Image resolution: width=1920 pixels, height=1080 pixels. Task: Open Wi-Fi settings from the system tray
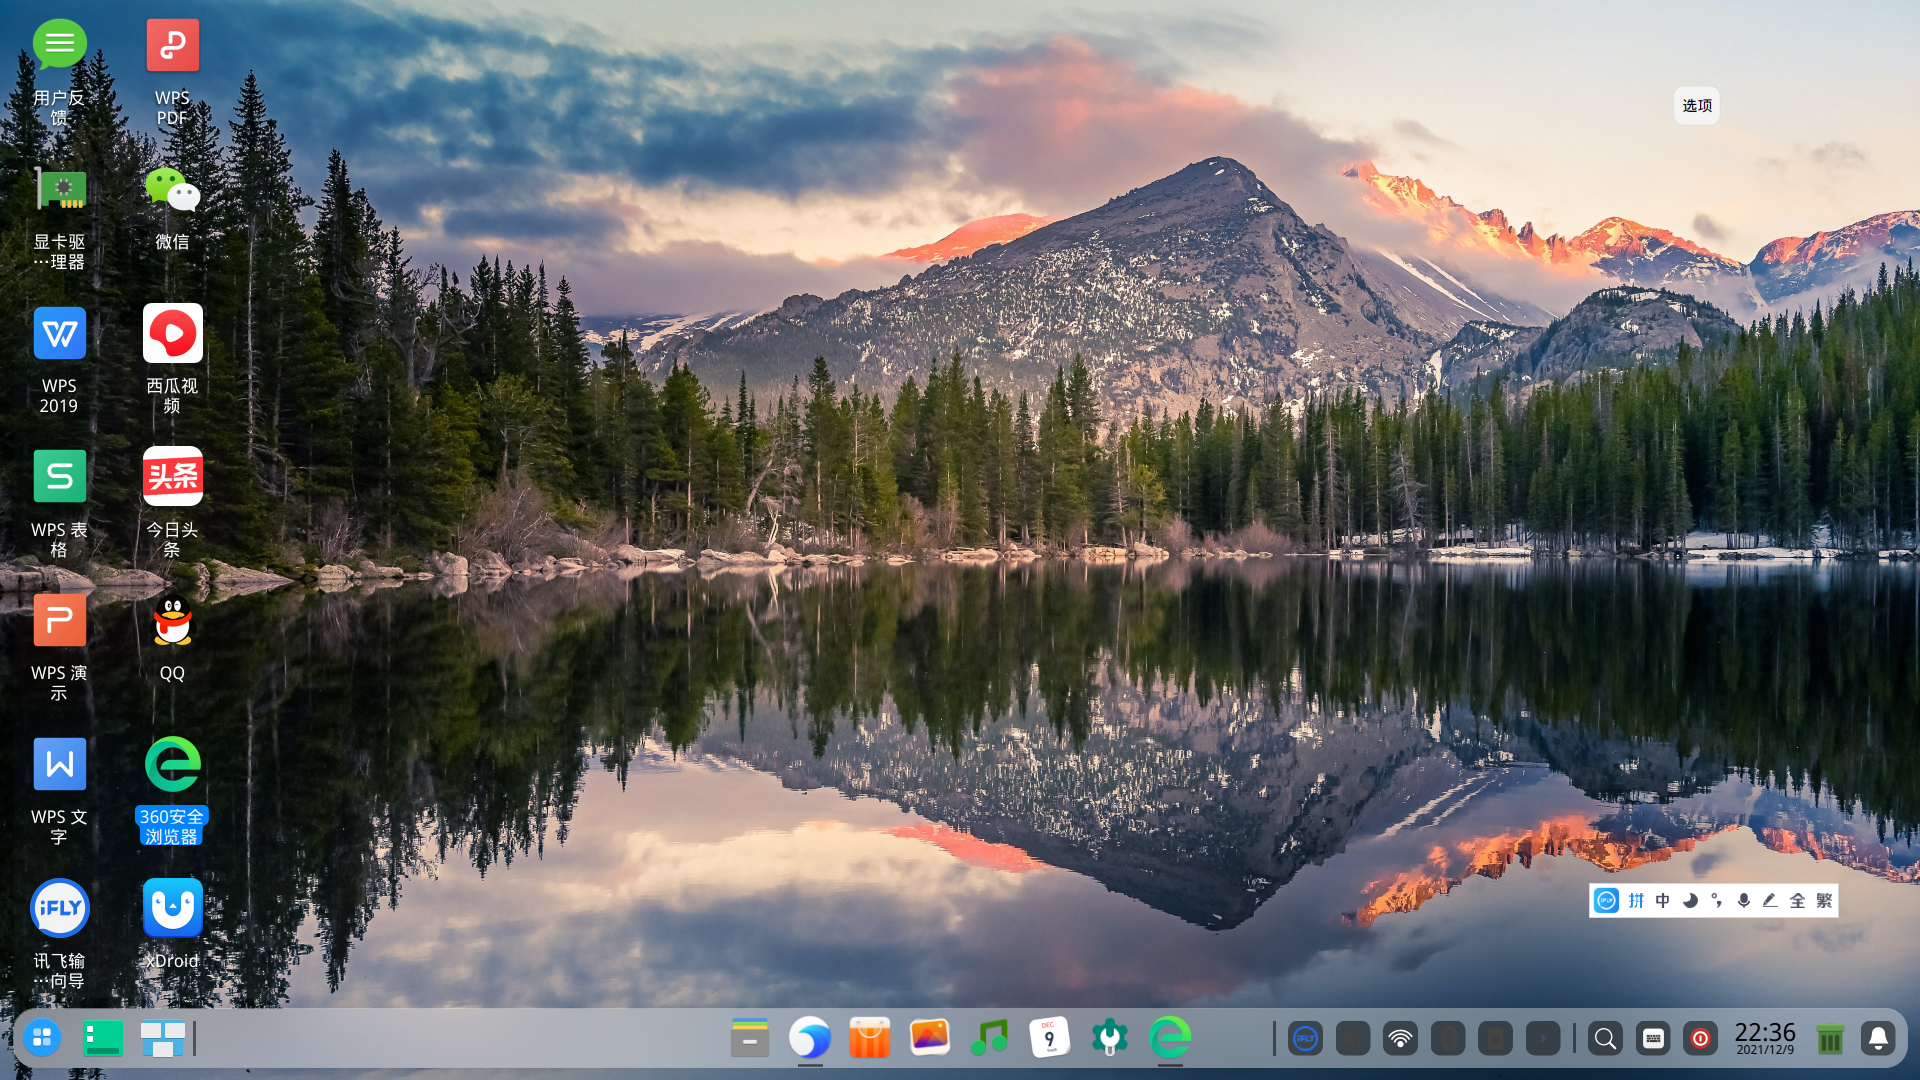[x=1400, y=1038]
